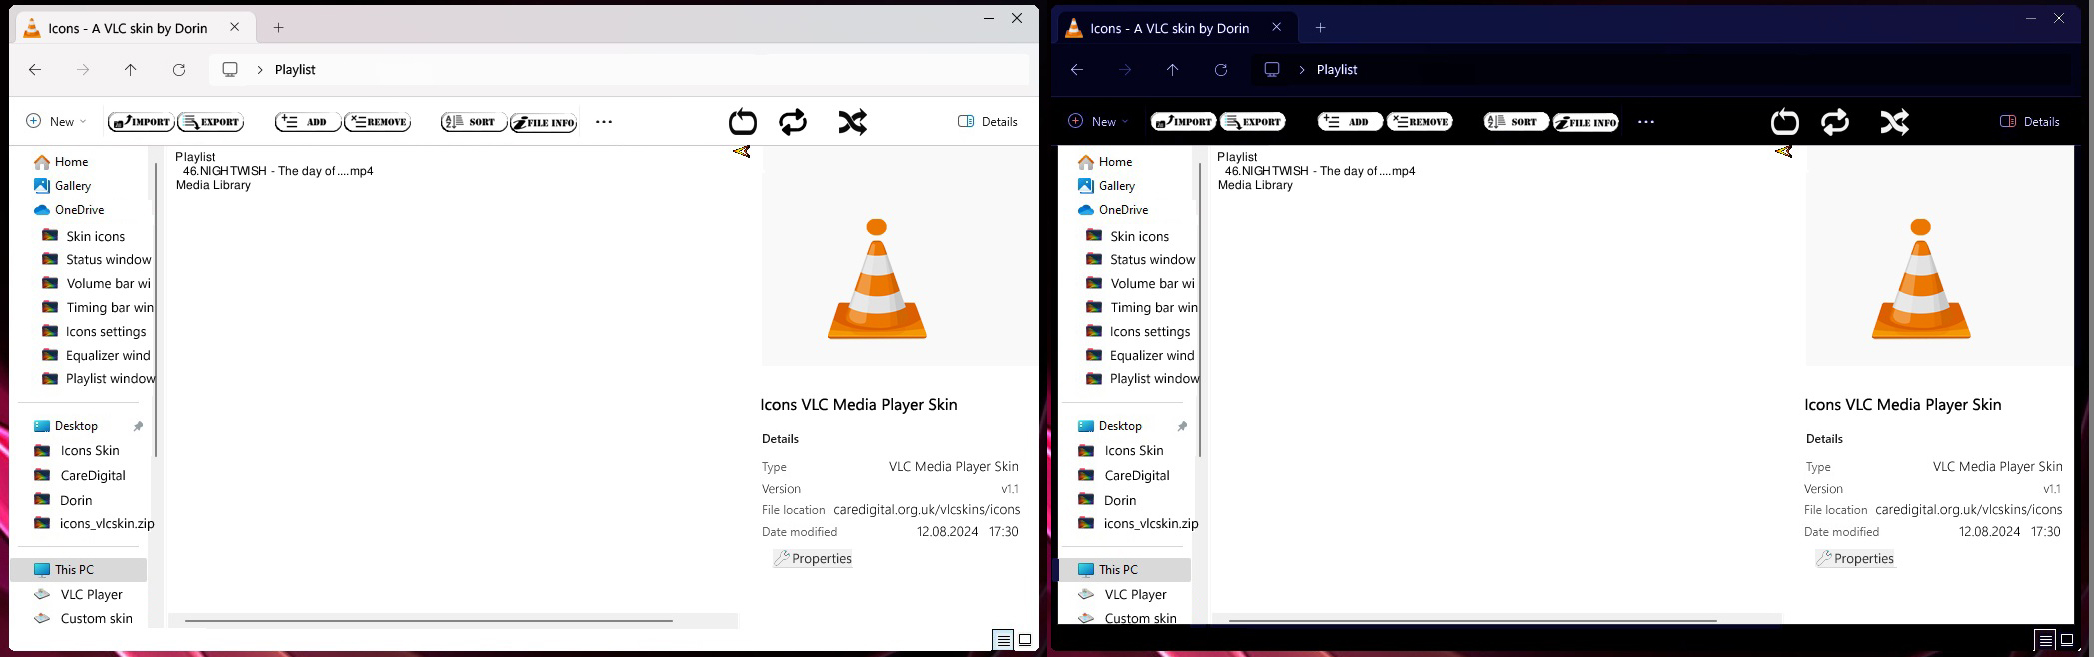2094x657 pixels.
Task: Click the Remove button in the light window
Action: [x=378, y=122]
